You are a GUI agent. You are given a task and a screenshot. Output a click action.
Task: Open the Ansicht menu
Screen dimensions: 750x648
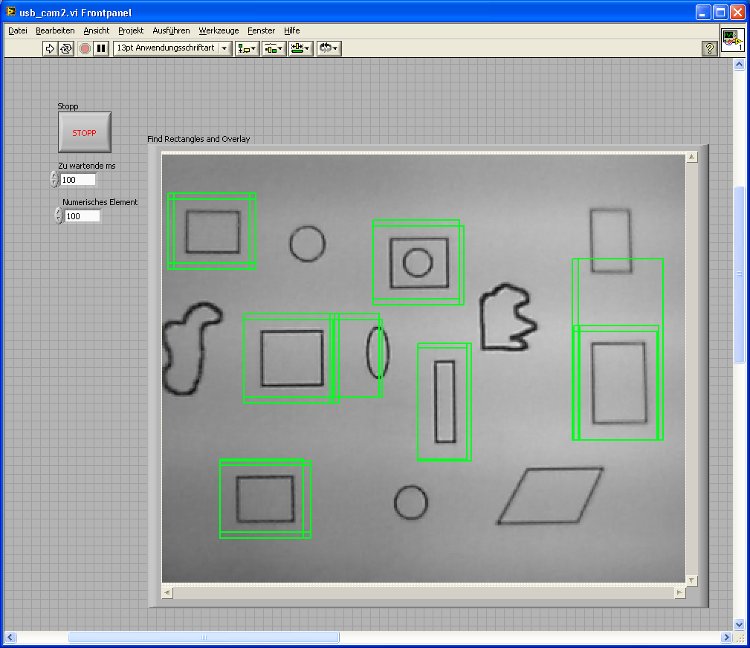[x=96, y=31]
